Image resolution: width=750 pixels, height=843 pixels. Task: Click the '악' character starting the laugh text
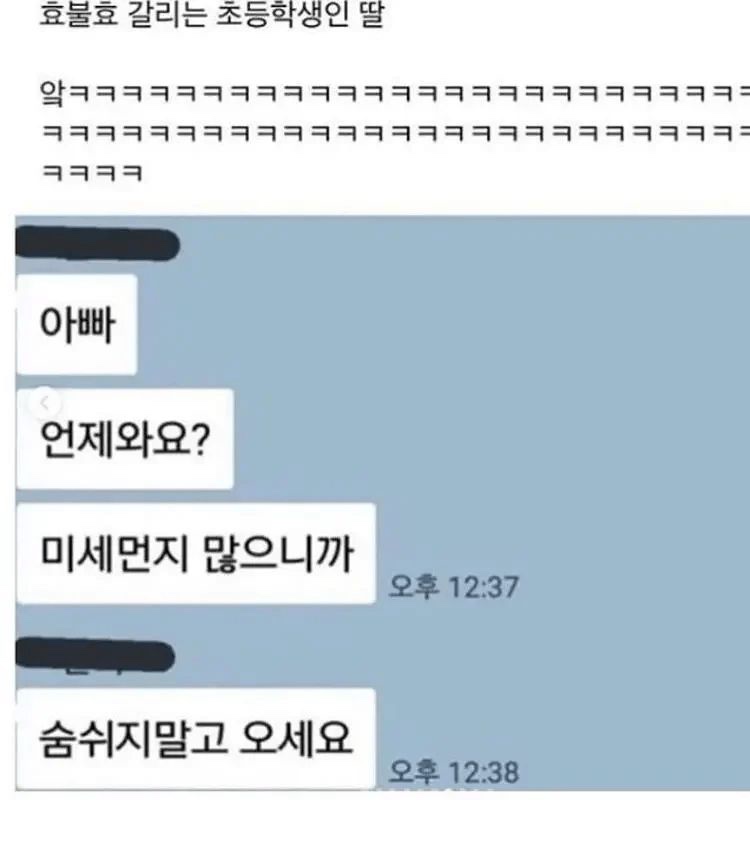pos(53,93)
